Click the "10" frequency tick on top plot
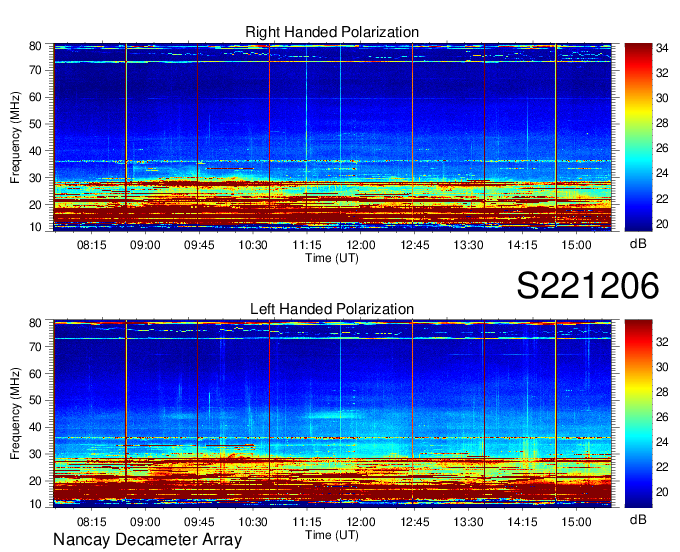 coord(35,227)
